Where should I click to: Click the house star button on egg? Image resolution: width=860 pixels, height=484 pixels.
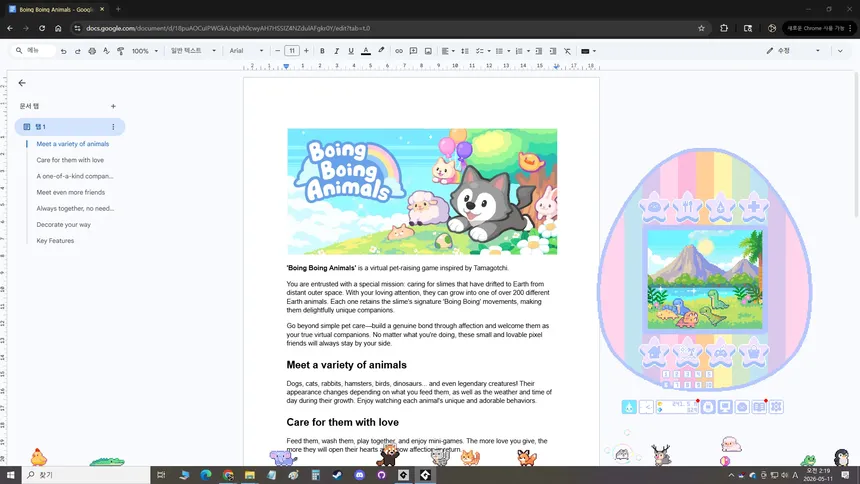tap(654, 353)
